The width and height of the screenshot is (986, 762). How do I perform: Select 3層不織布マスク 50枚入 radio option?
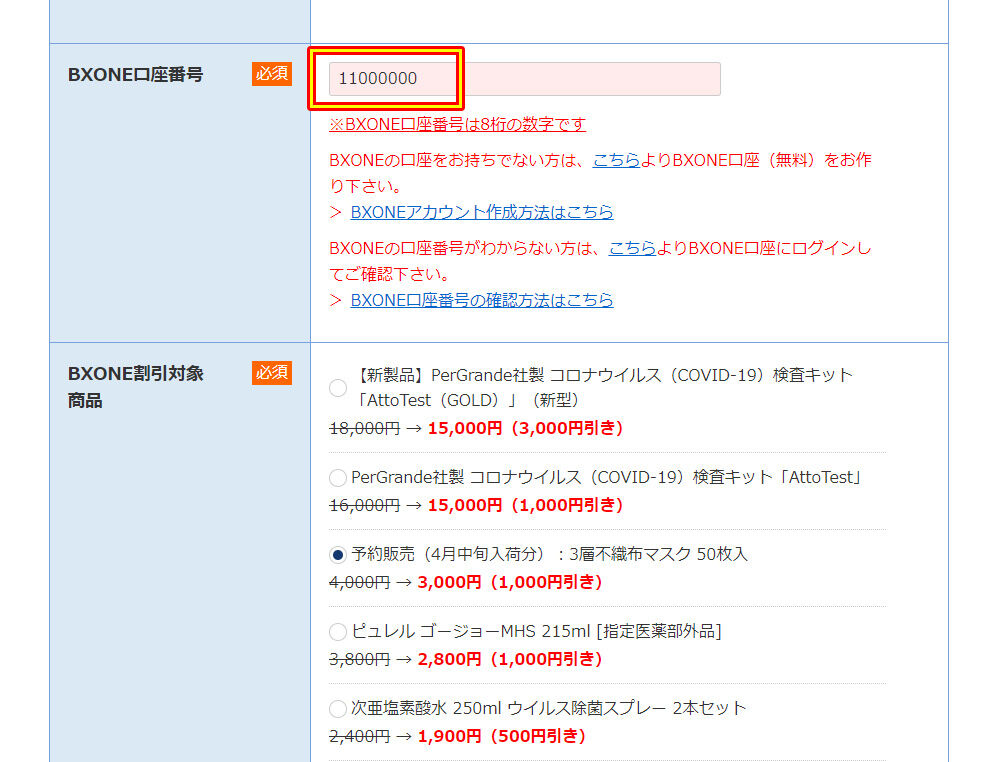[338, 555]
